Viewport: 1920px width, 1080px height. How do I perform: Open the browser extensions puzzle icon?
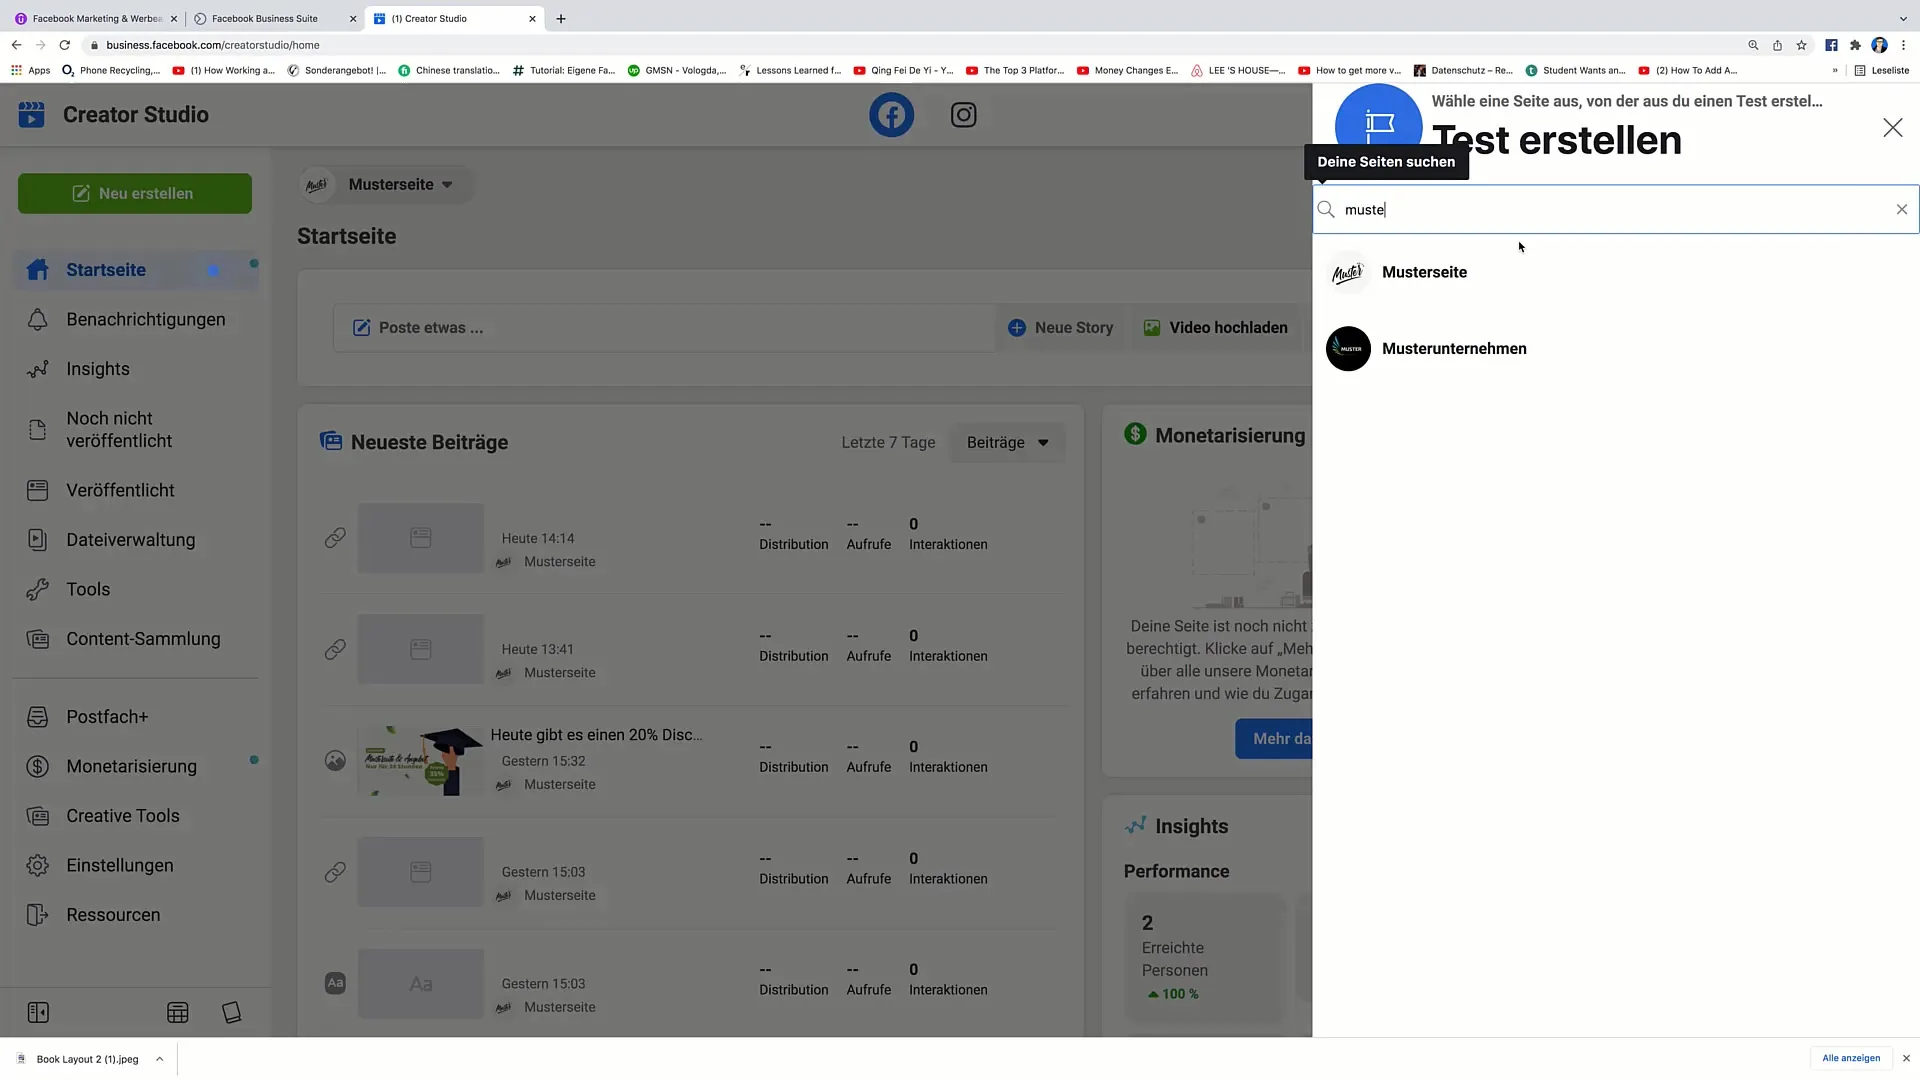1855,45
